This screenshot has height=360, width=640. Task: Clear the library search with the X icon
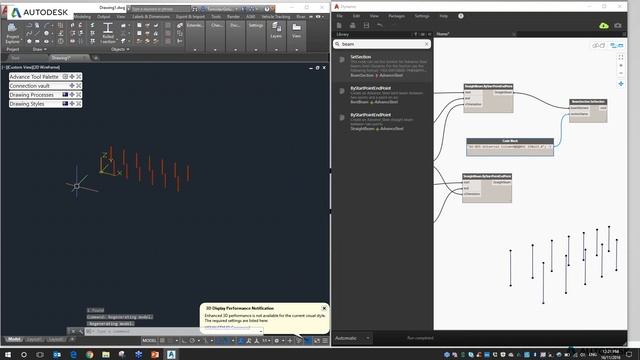(427, 44)
